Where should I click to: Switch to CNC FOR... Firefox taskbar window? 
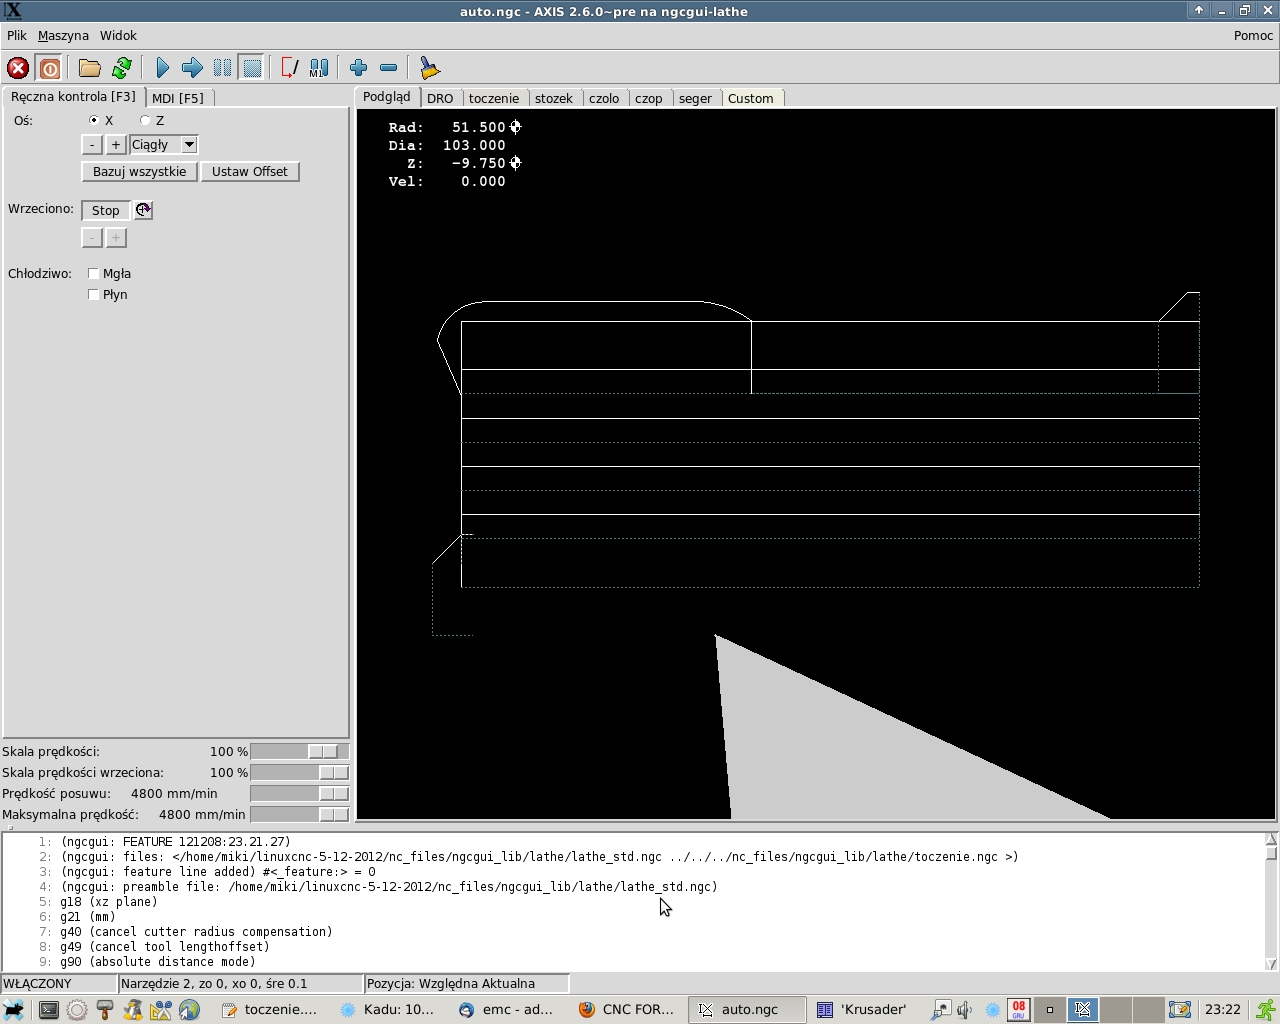tap(627, 1010)
